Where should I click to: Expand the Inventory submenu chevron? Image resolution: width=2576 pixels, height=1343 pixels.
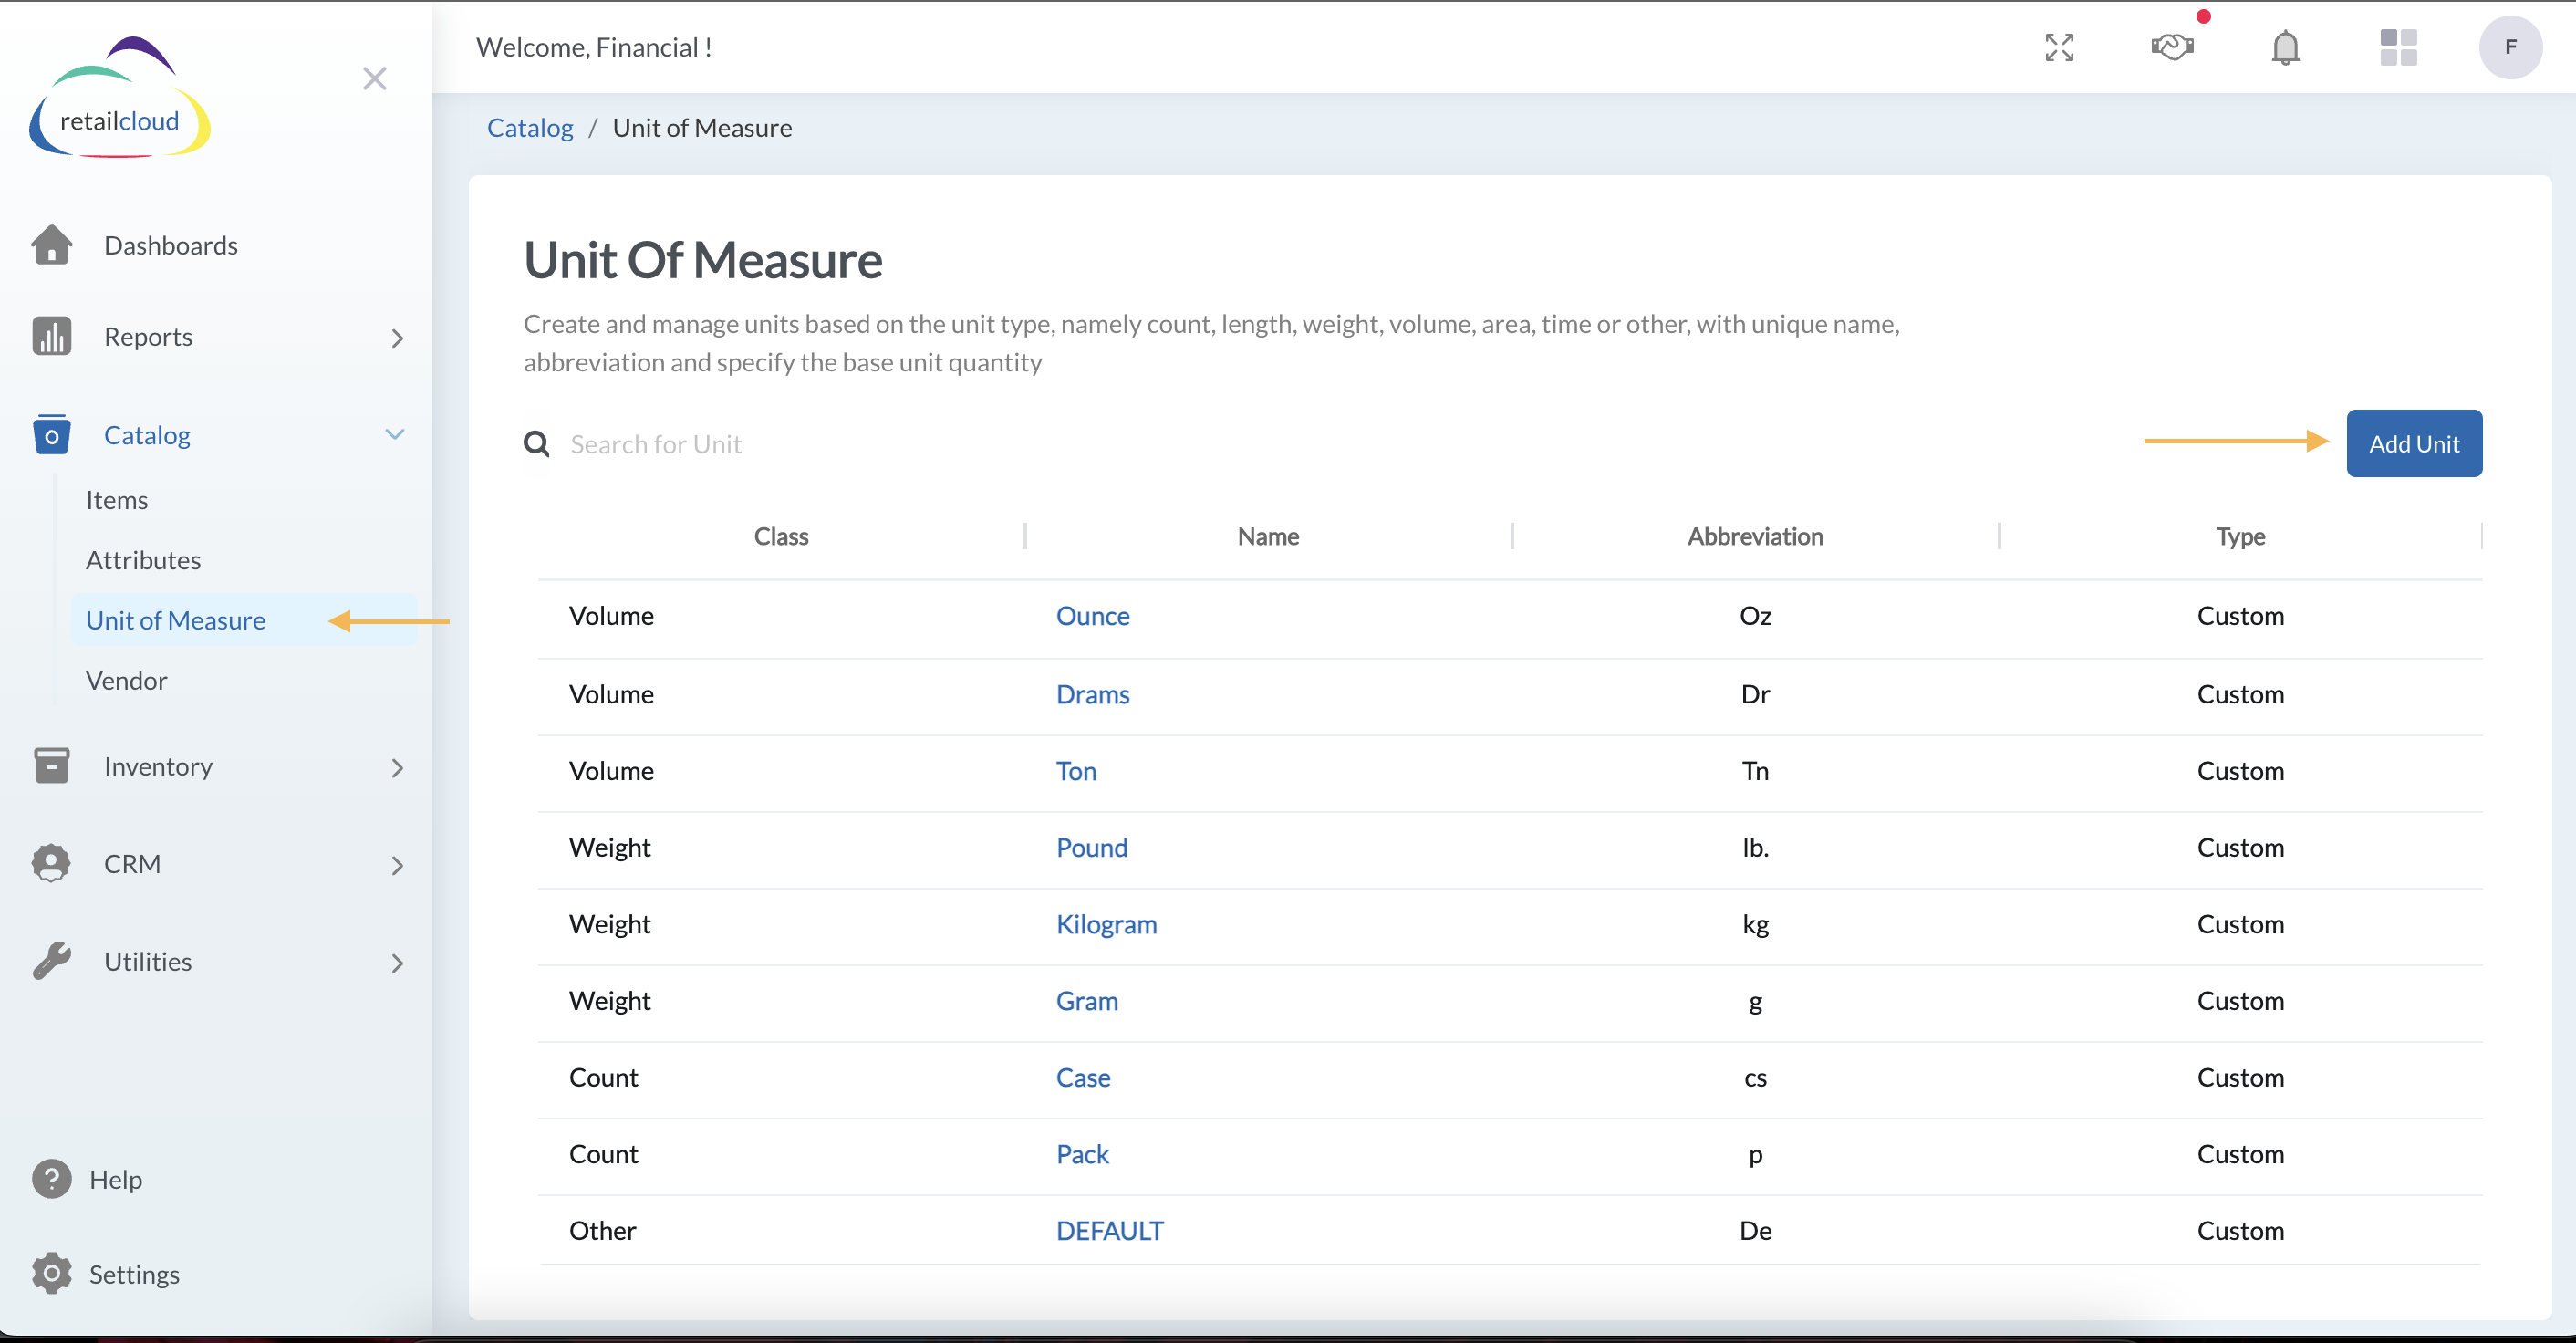(x=397, y=768)
